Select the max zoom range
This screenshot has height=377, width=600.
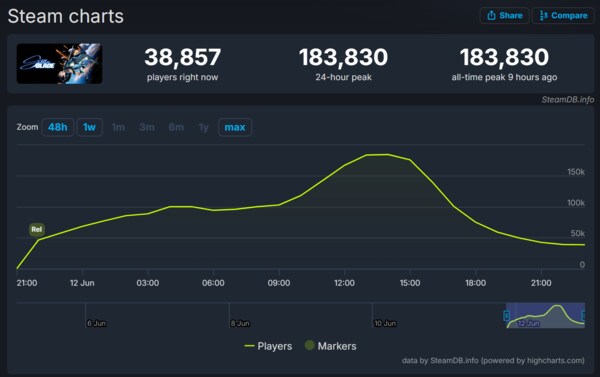coord(235,127)
